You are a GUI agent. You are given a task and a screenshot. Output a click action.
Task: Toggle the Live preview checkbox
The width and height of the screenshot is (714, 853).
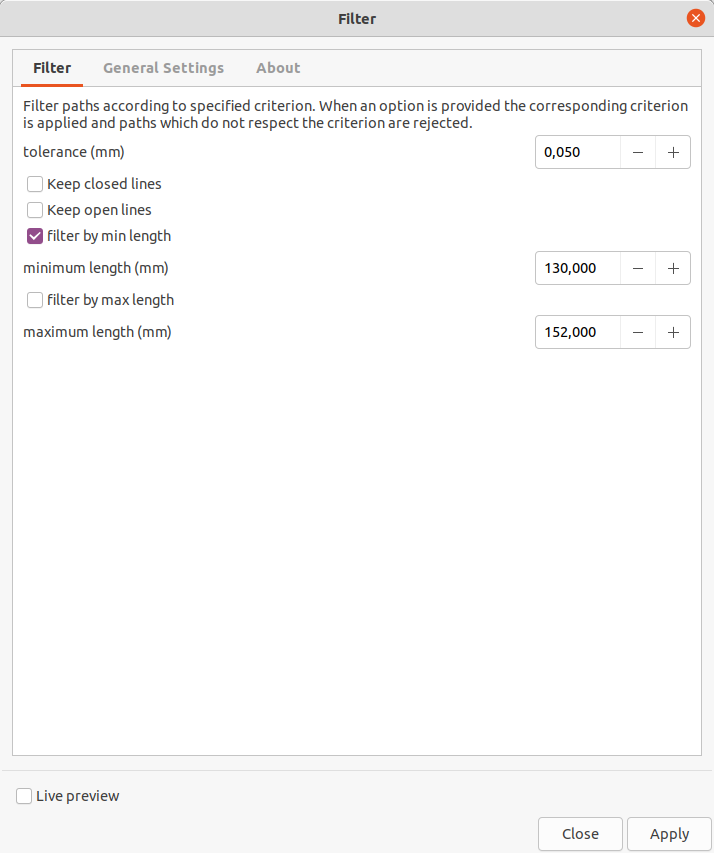[x=24, y=796]
